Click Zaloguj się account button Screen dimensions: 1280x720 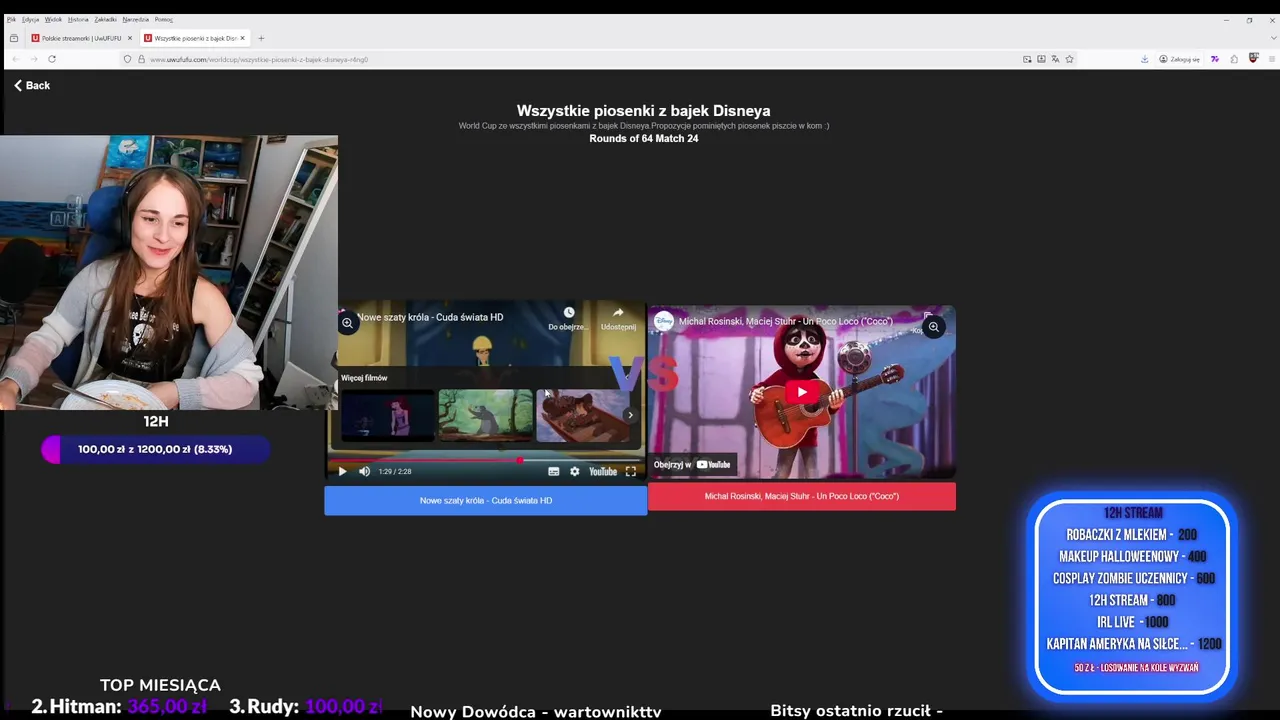pos(1179,59)
